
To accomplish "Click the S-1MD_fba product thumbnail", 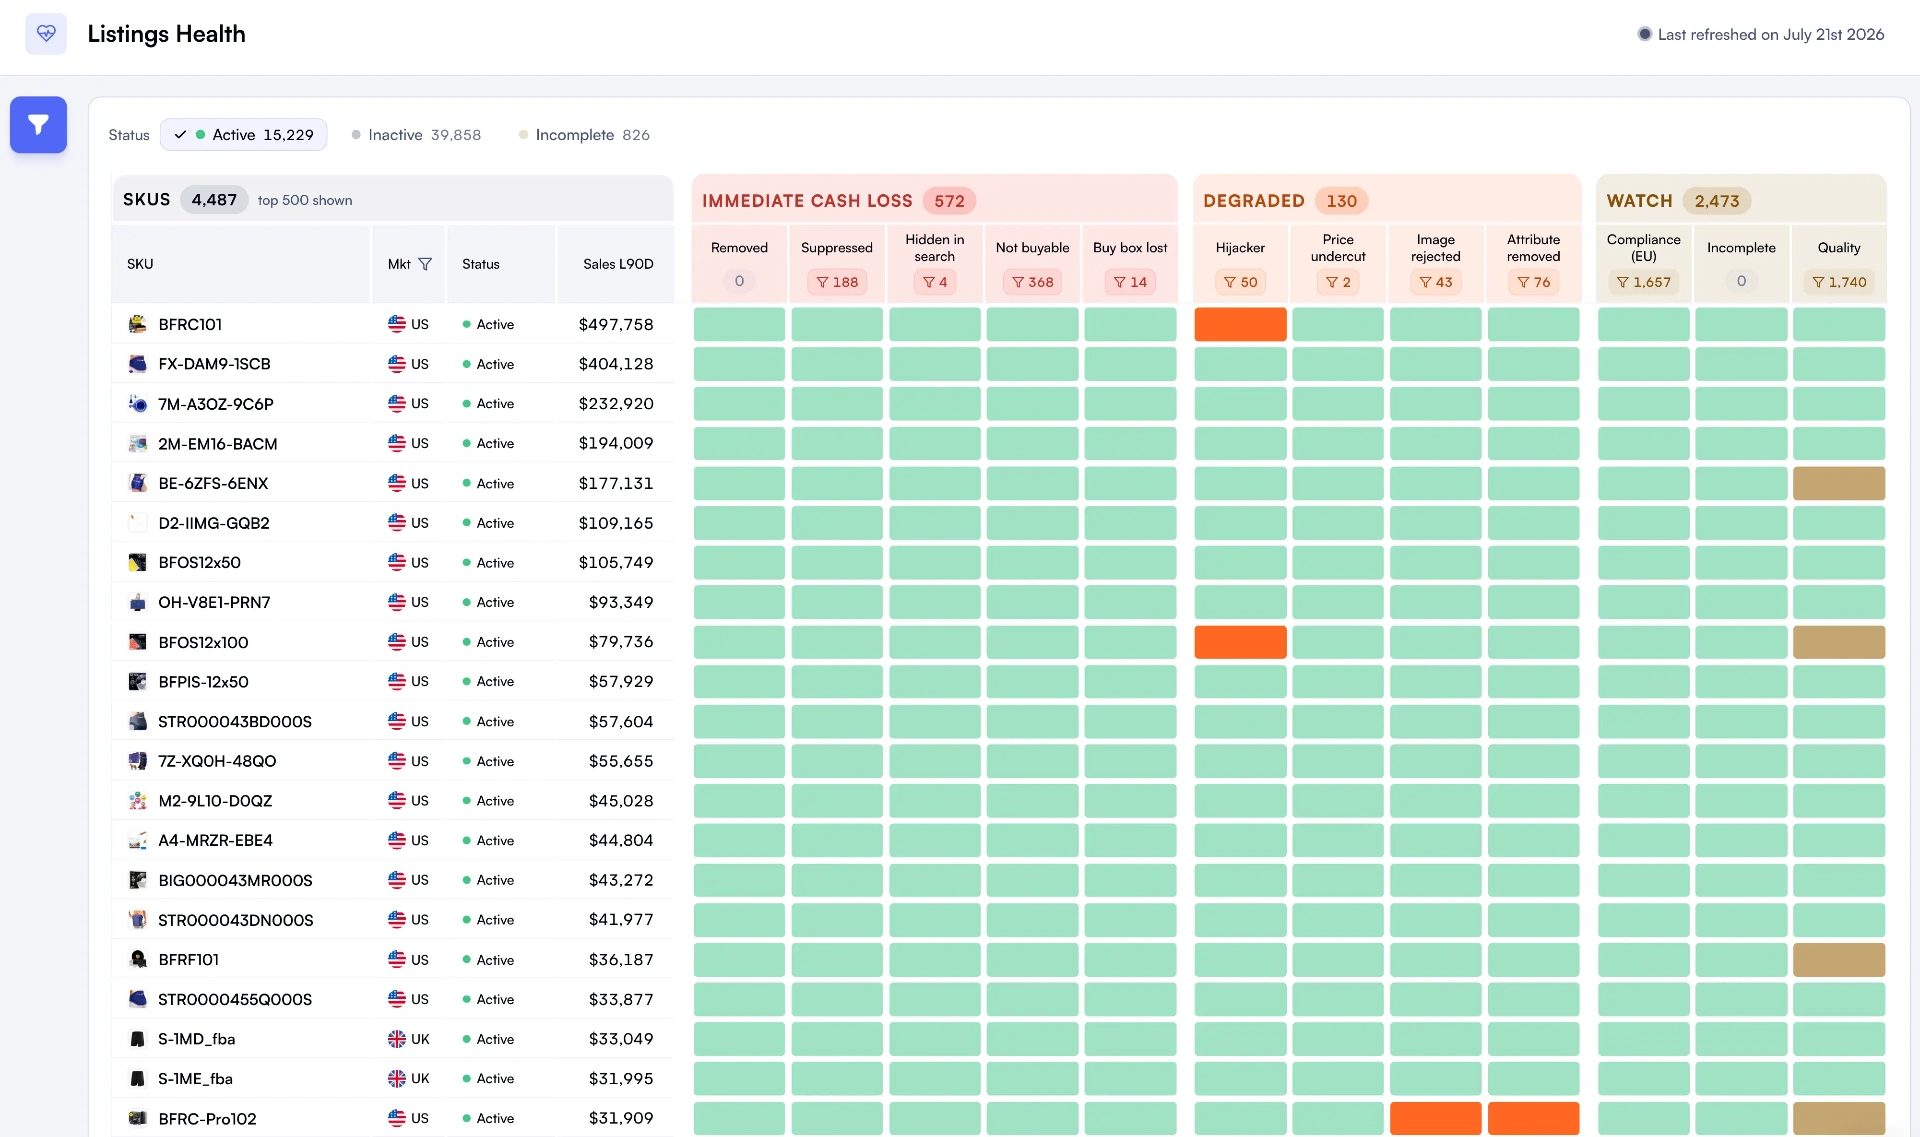I will pos(138,1039).
